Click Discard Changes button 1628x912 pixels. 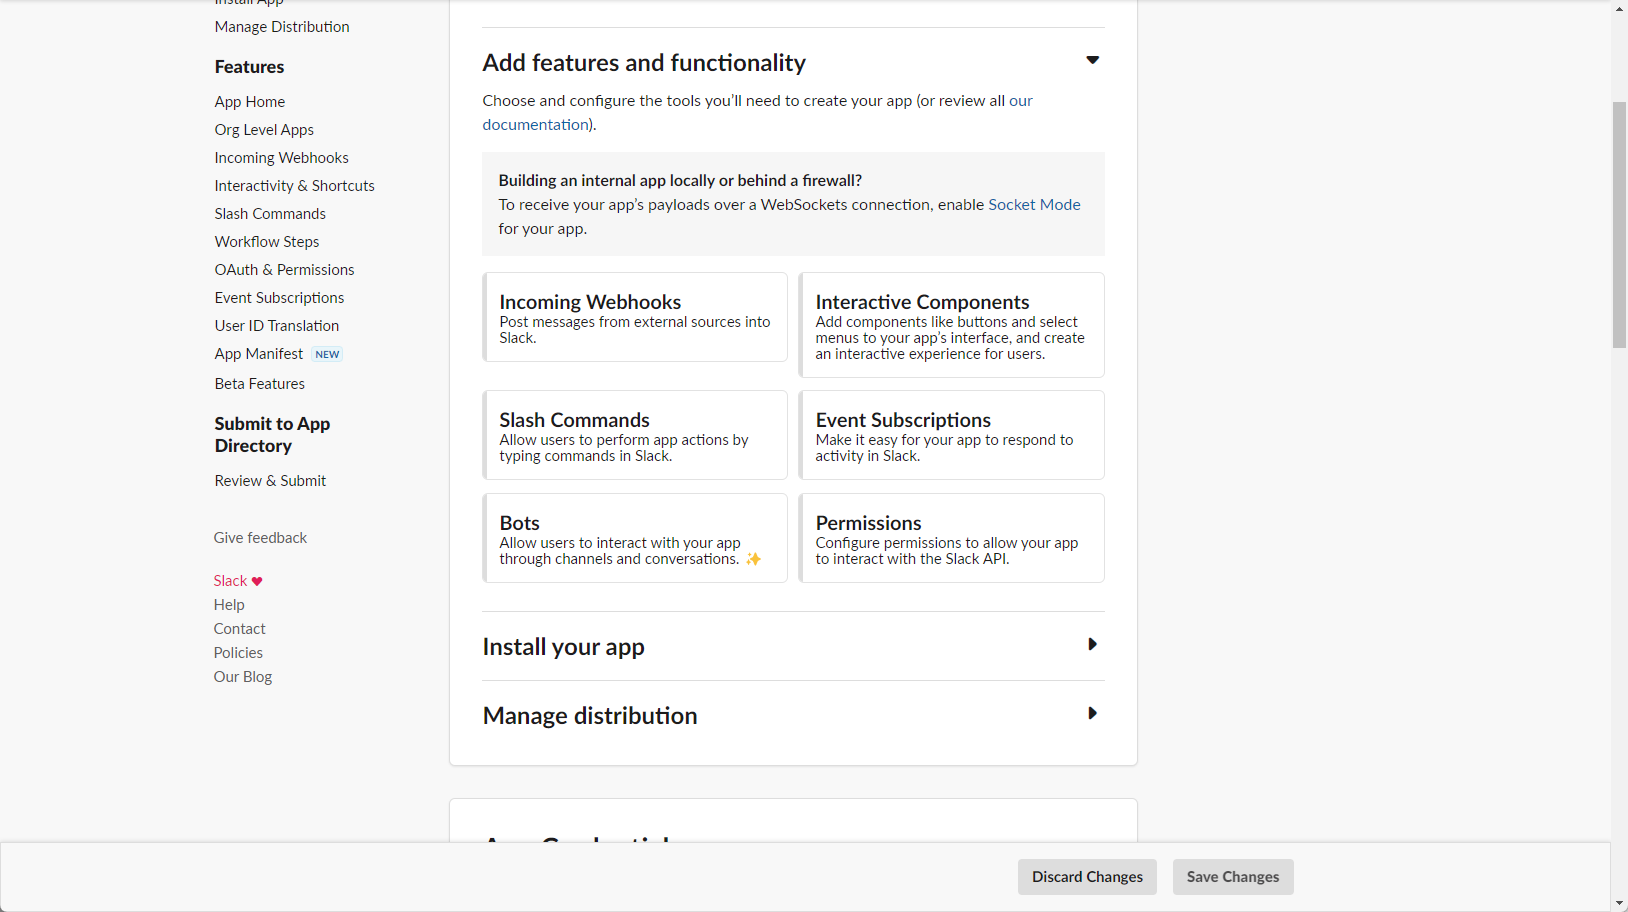pyautogui.click(x=1087, y=877)
